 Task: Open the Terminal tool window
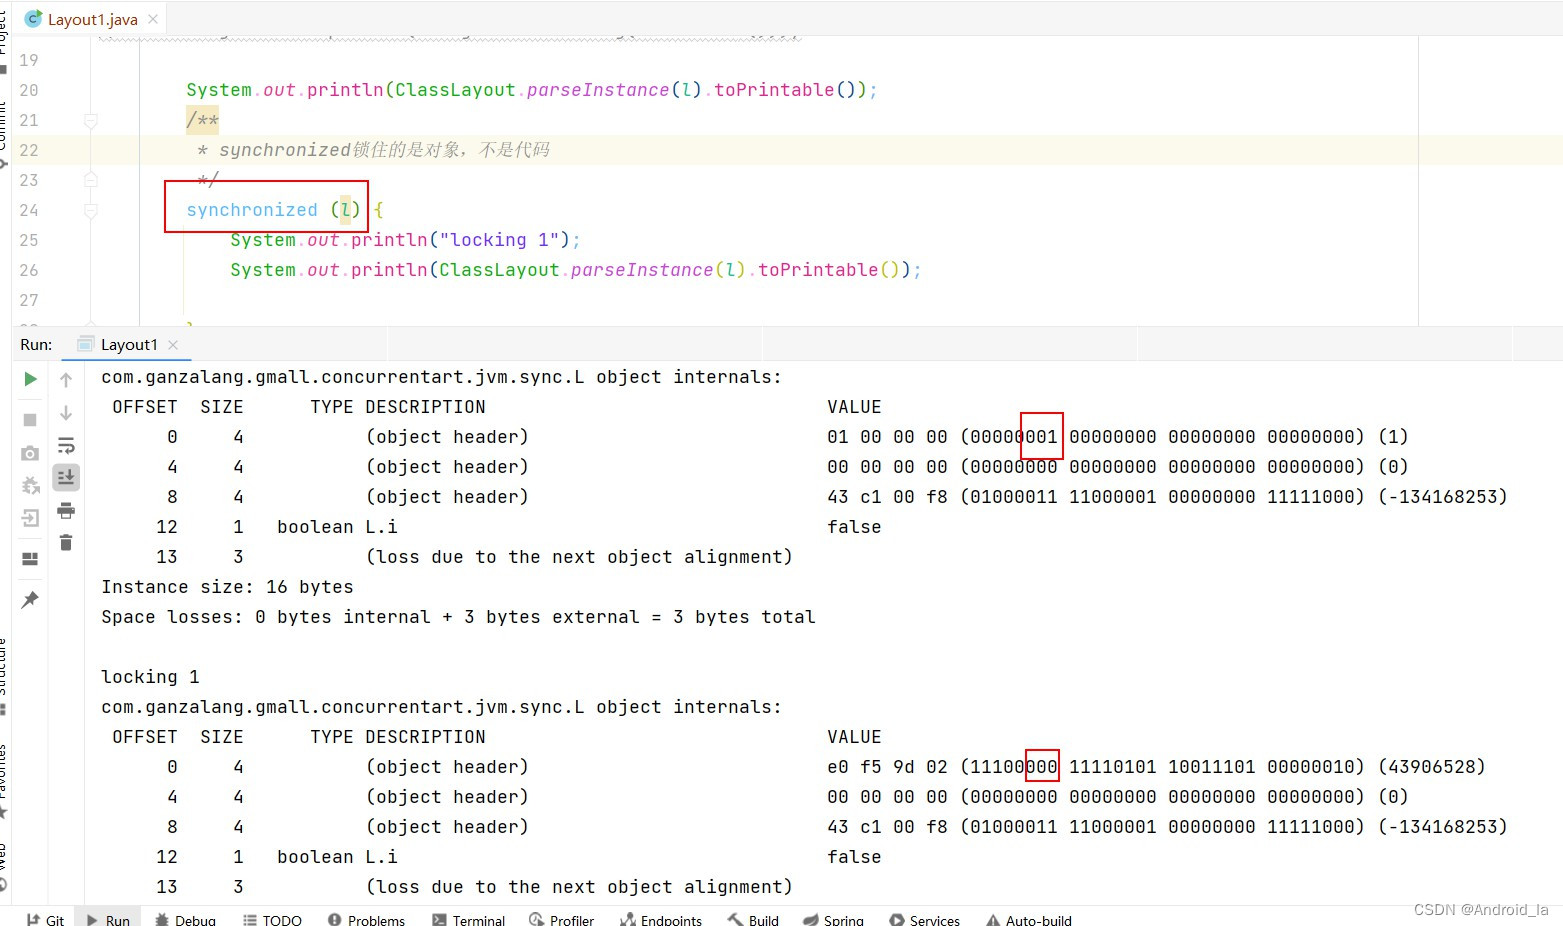(469, 919)
